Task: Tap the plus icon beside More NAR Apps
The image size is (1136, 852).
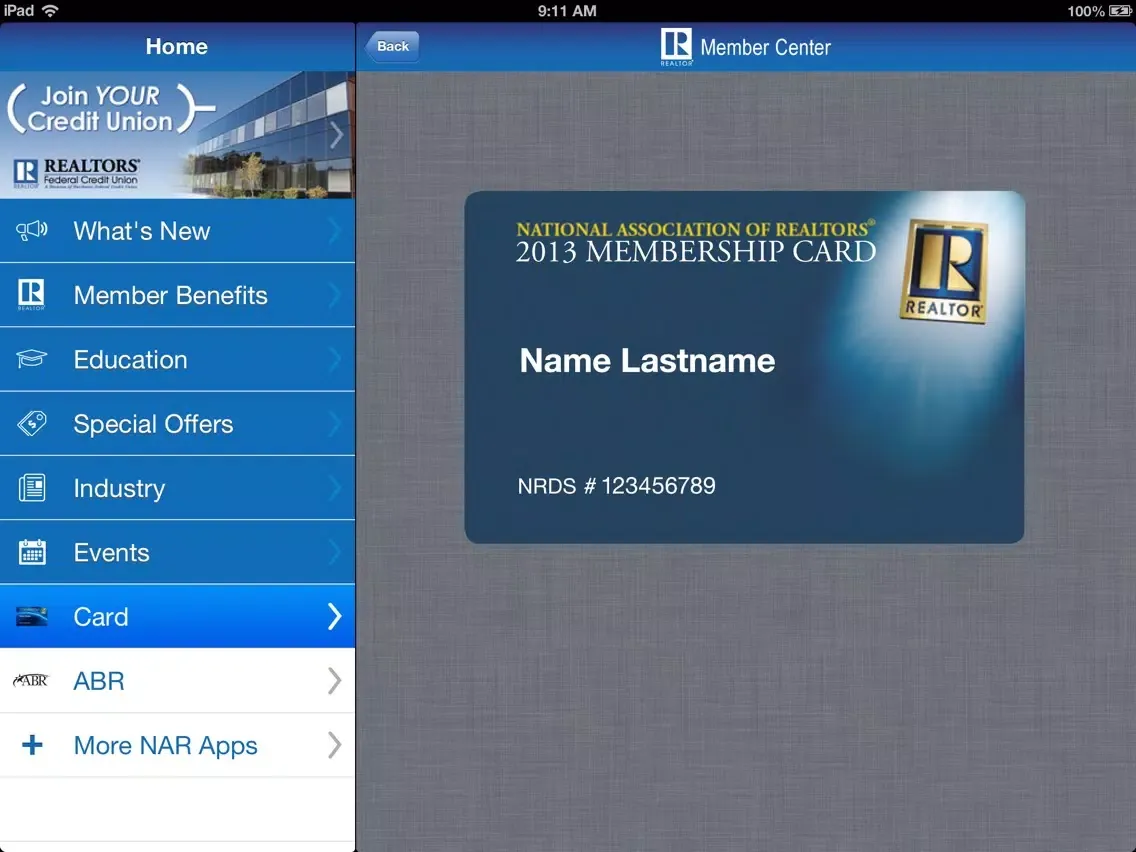Action: click(x=32, y=745)
